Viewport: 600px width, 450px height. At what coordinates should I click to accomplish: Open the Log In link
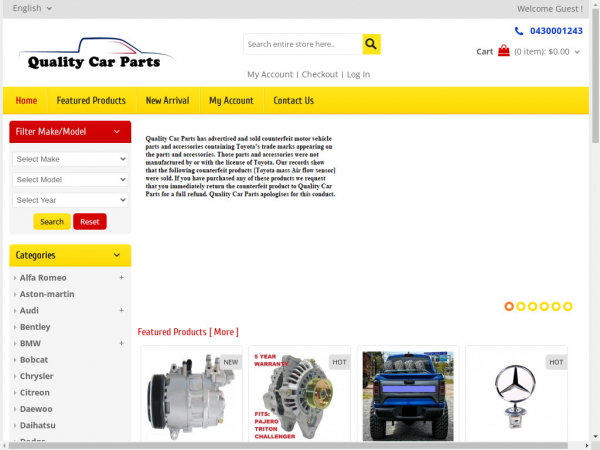tap(358, 74)
